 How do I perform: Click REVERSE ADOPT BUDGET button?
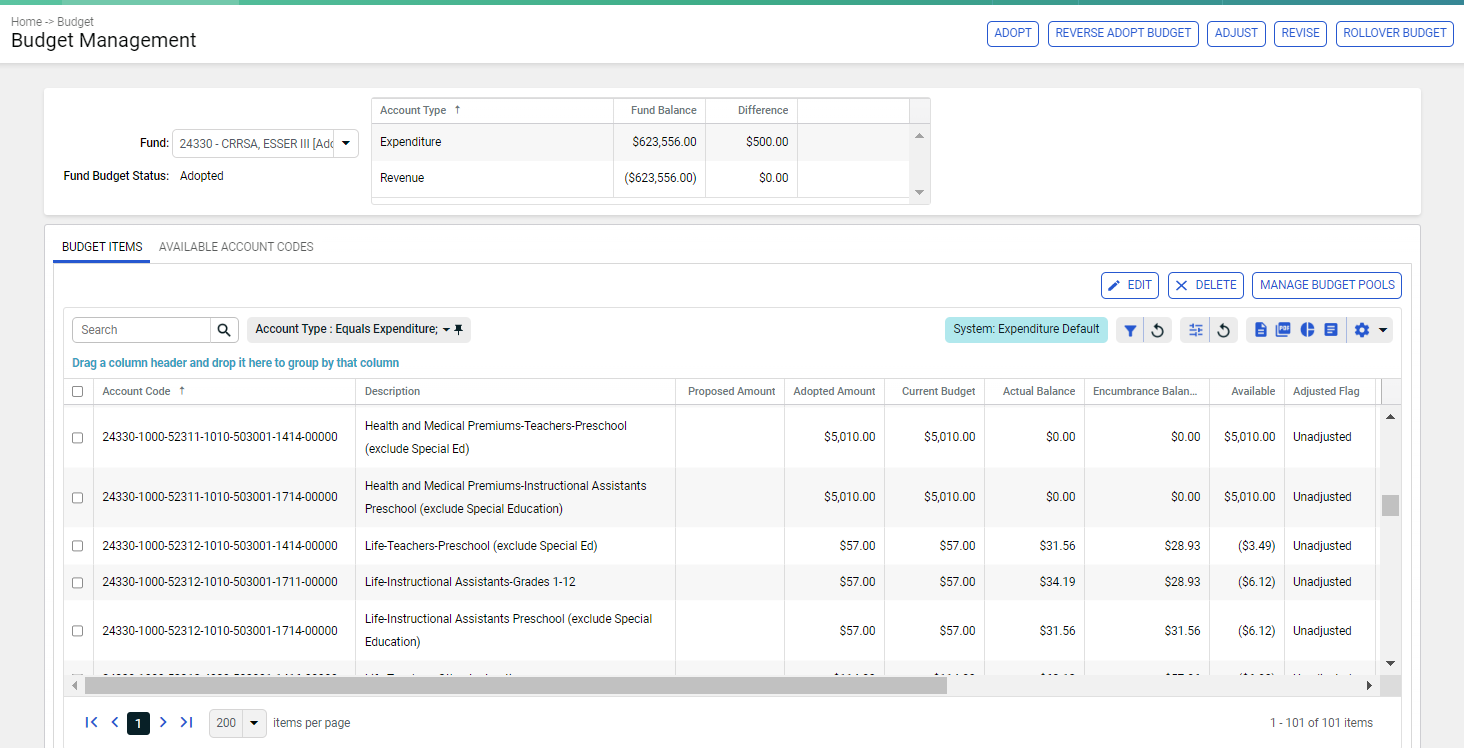click(x=1123, y=33)
